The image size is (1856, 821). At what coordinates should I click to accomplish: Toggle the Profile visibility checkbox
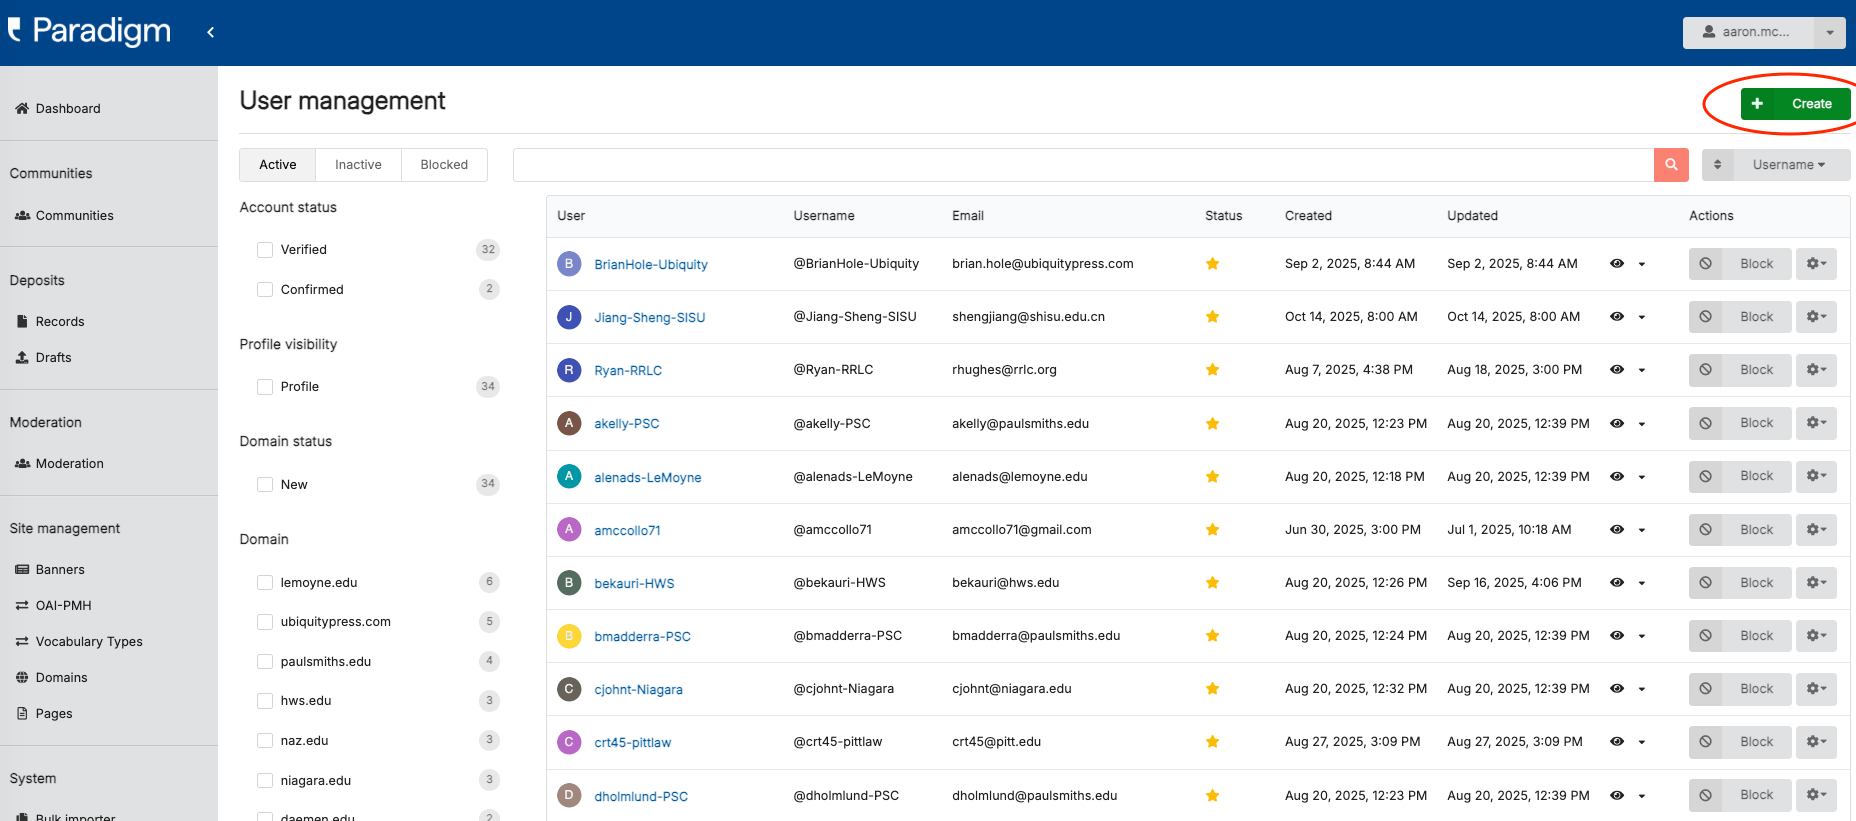265,387
